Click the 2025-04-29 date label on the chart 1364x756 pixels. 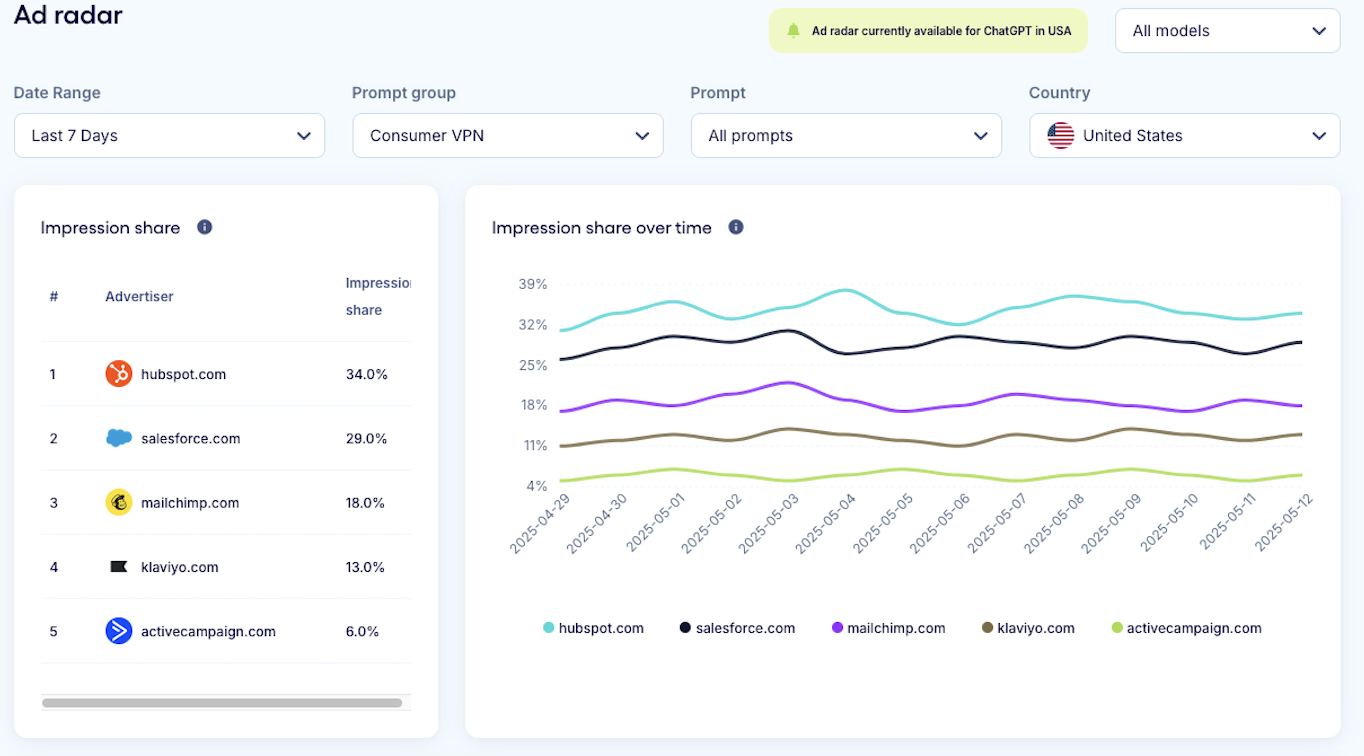tap(540, 523)
